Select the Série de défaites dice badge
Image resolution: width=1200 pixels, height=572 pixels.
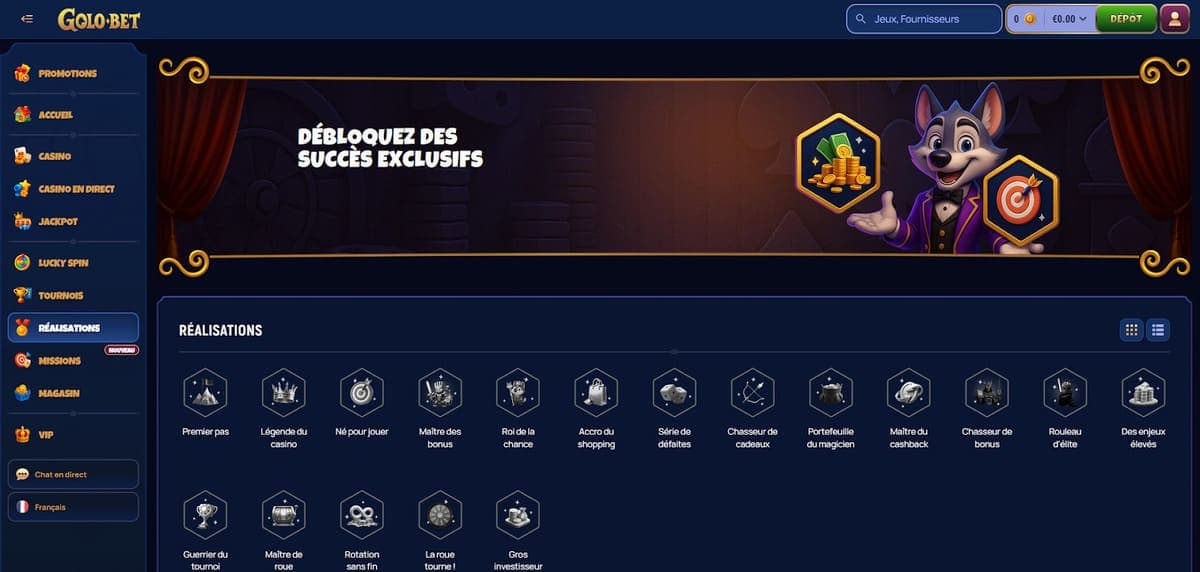click(674, 393)
